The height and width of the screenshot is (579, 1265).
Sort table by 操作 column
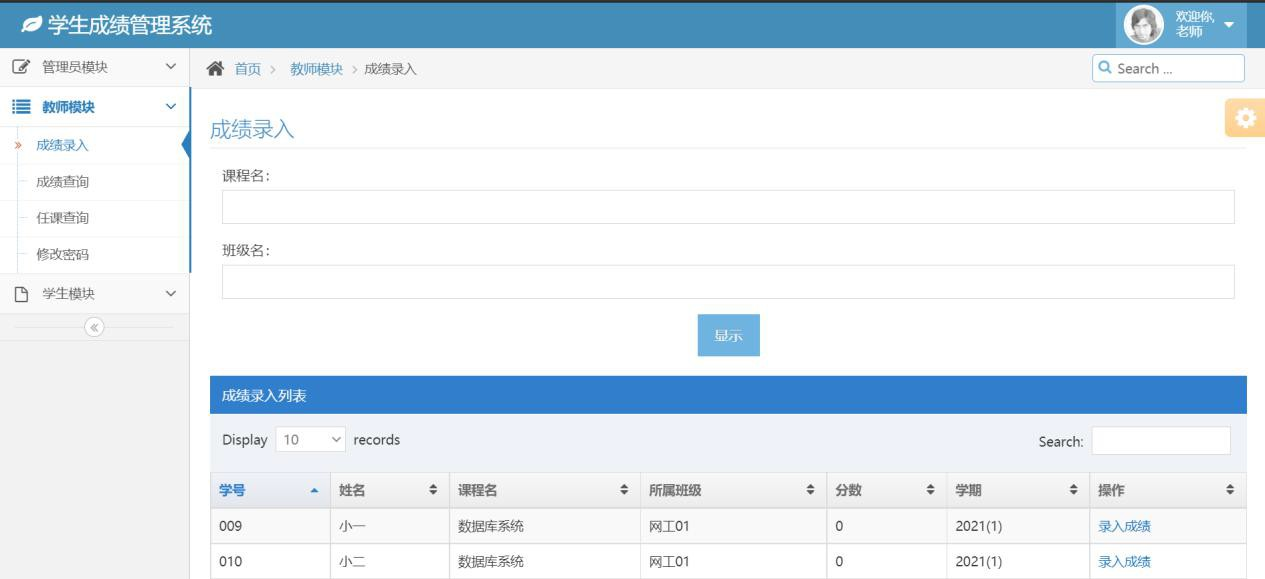coord(1168,490)
